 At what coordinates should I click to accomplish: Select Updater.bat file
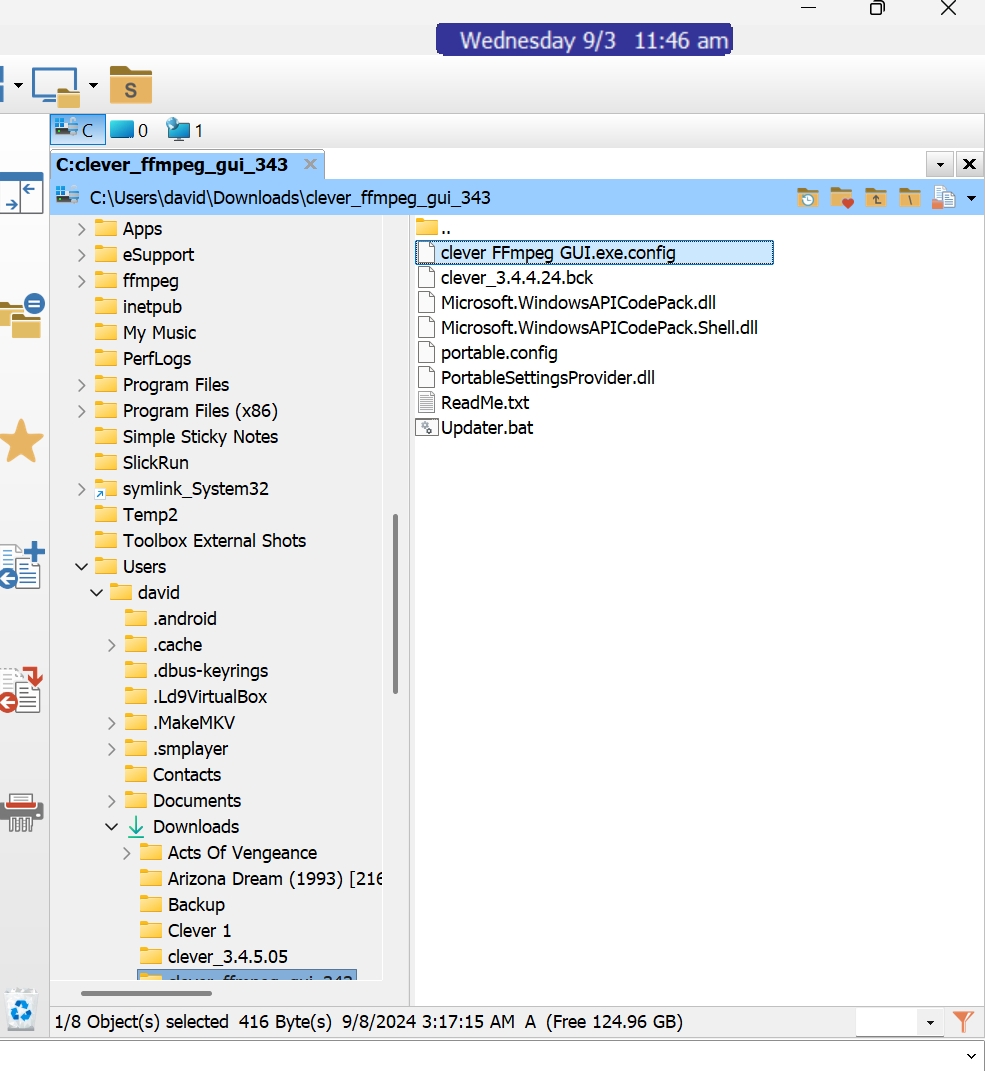pyautogui.click(x=475, y=428)
